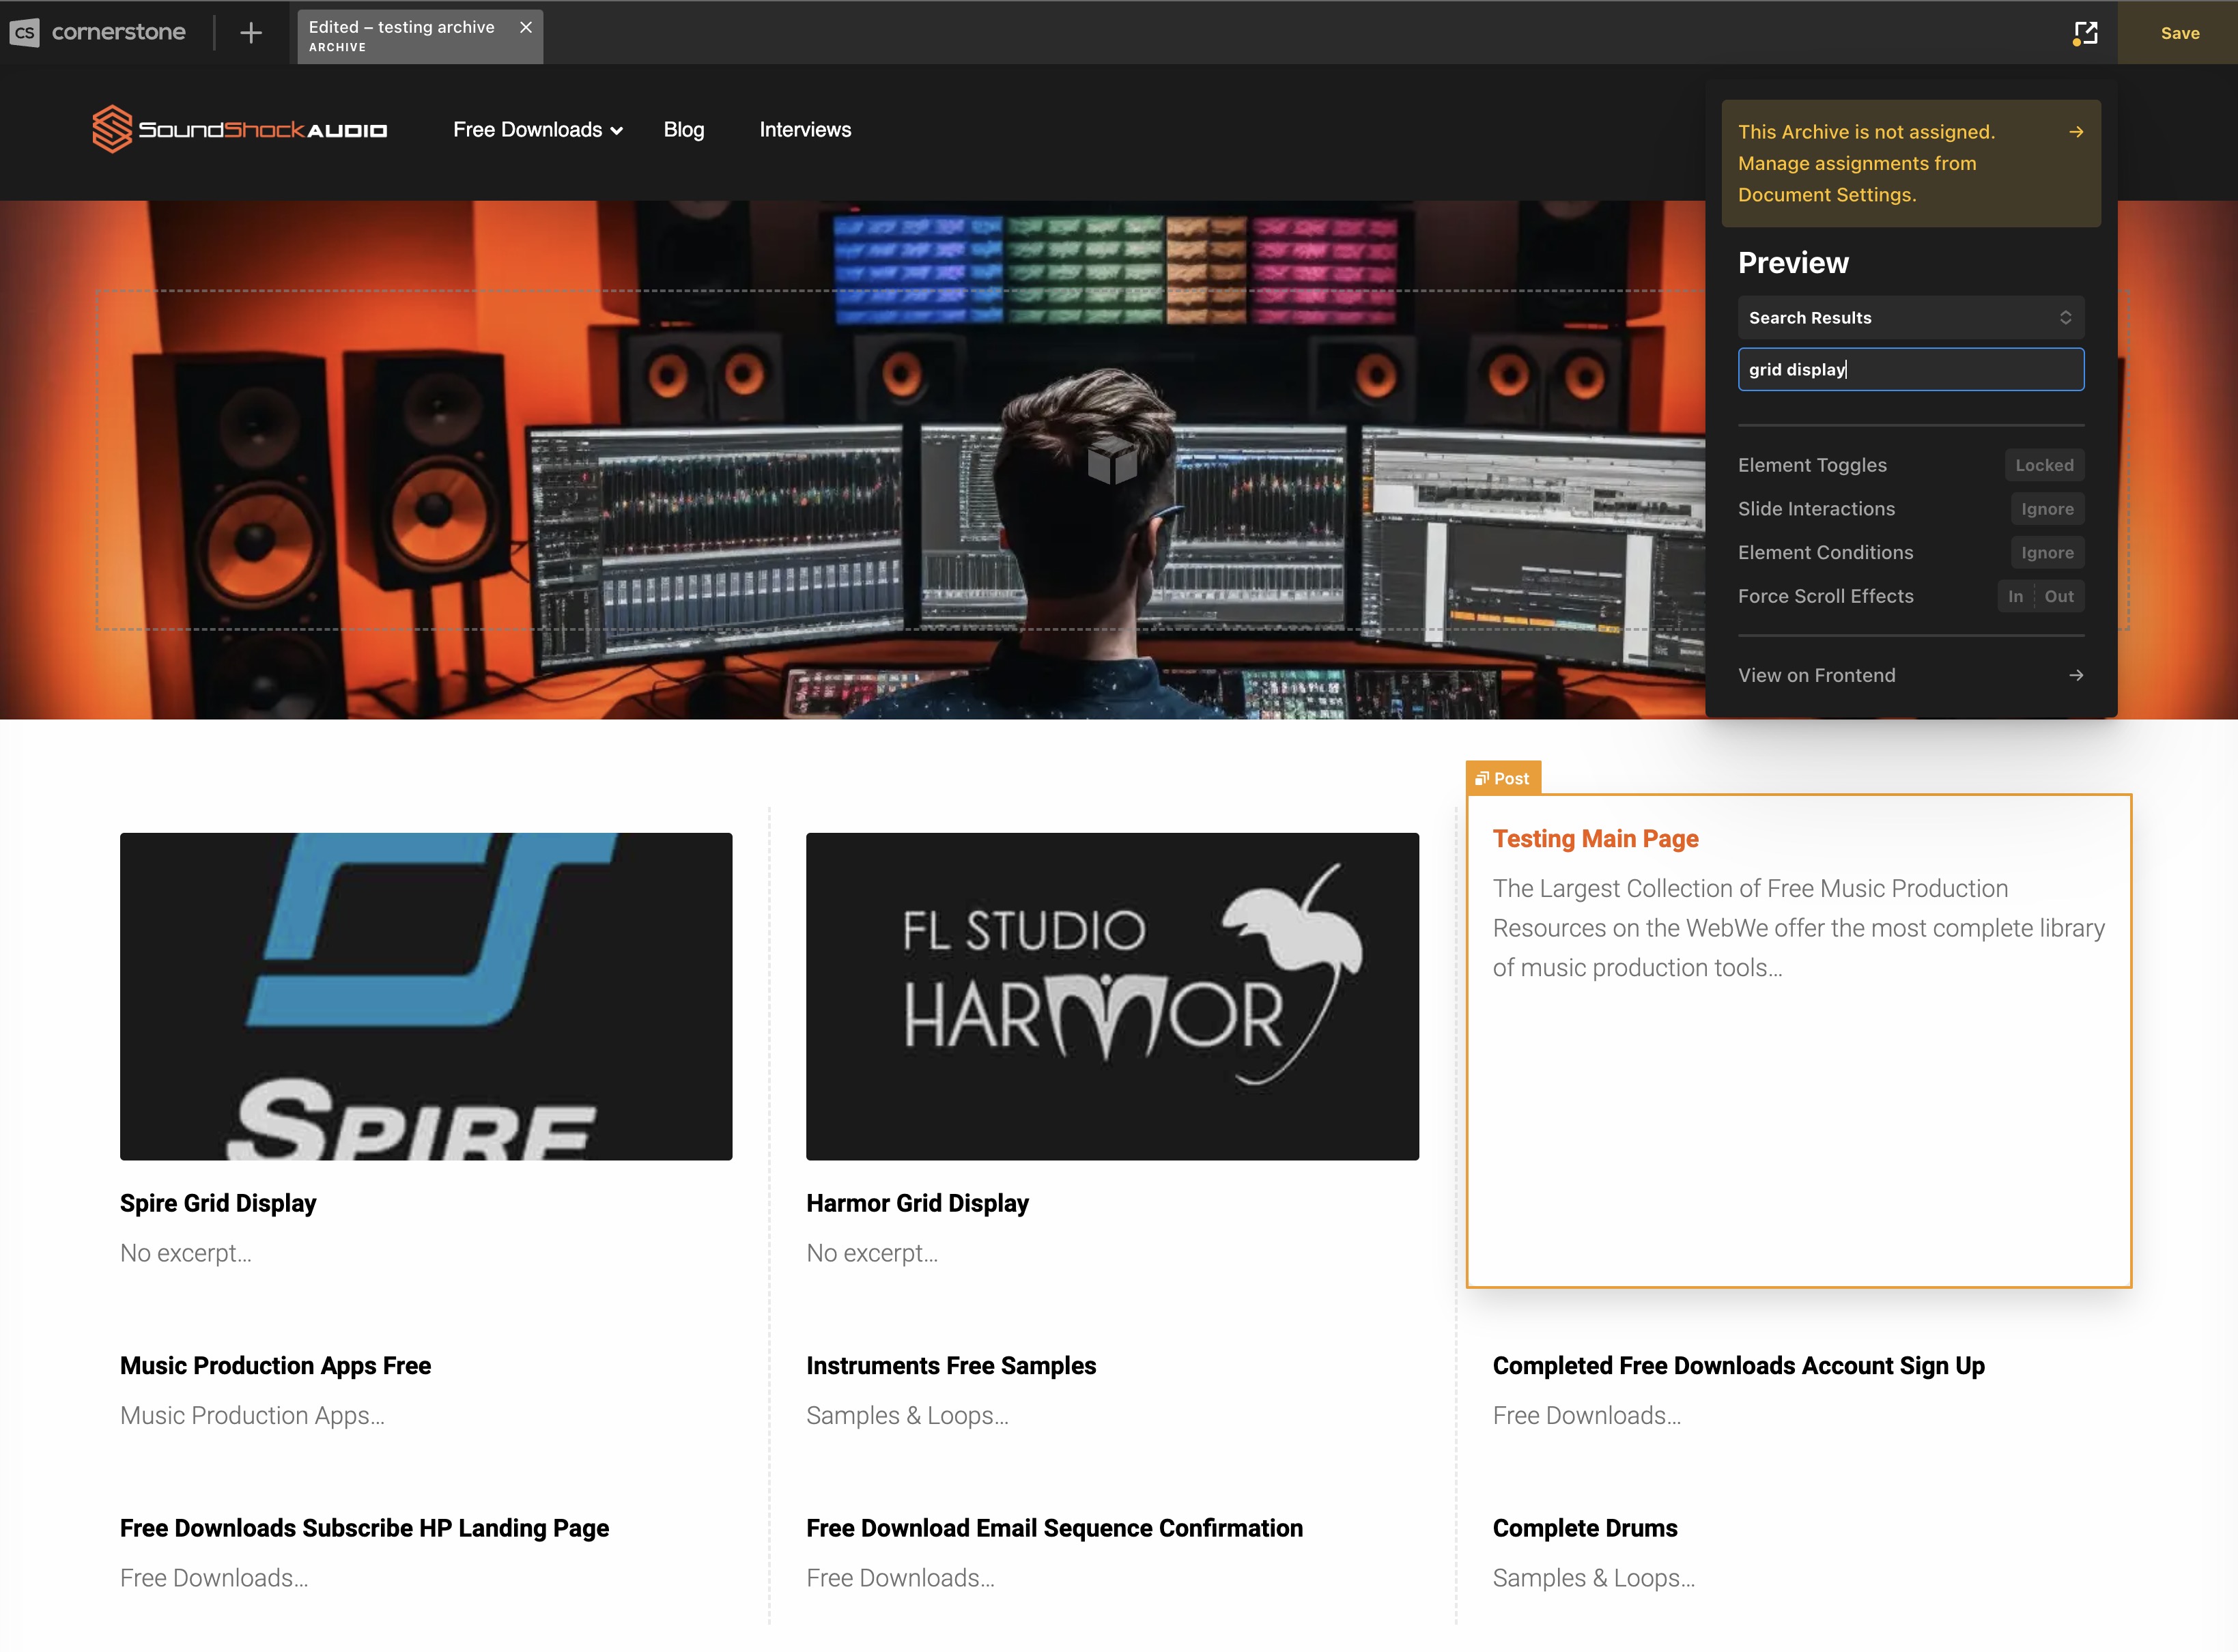Toggle Element Toggles Locked setting

[2044, 465]
